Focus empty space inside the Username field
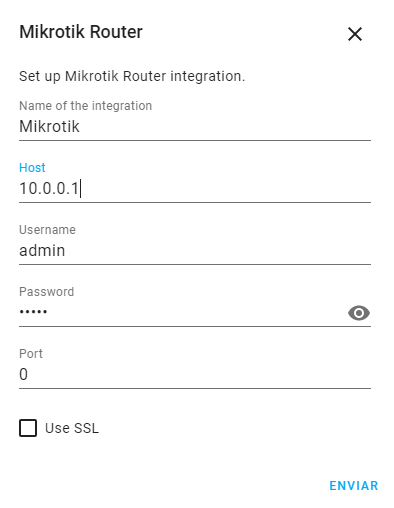The height and width of the screenshot is (508, 394). [x=217, y=250]
